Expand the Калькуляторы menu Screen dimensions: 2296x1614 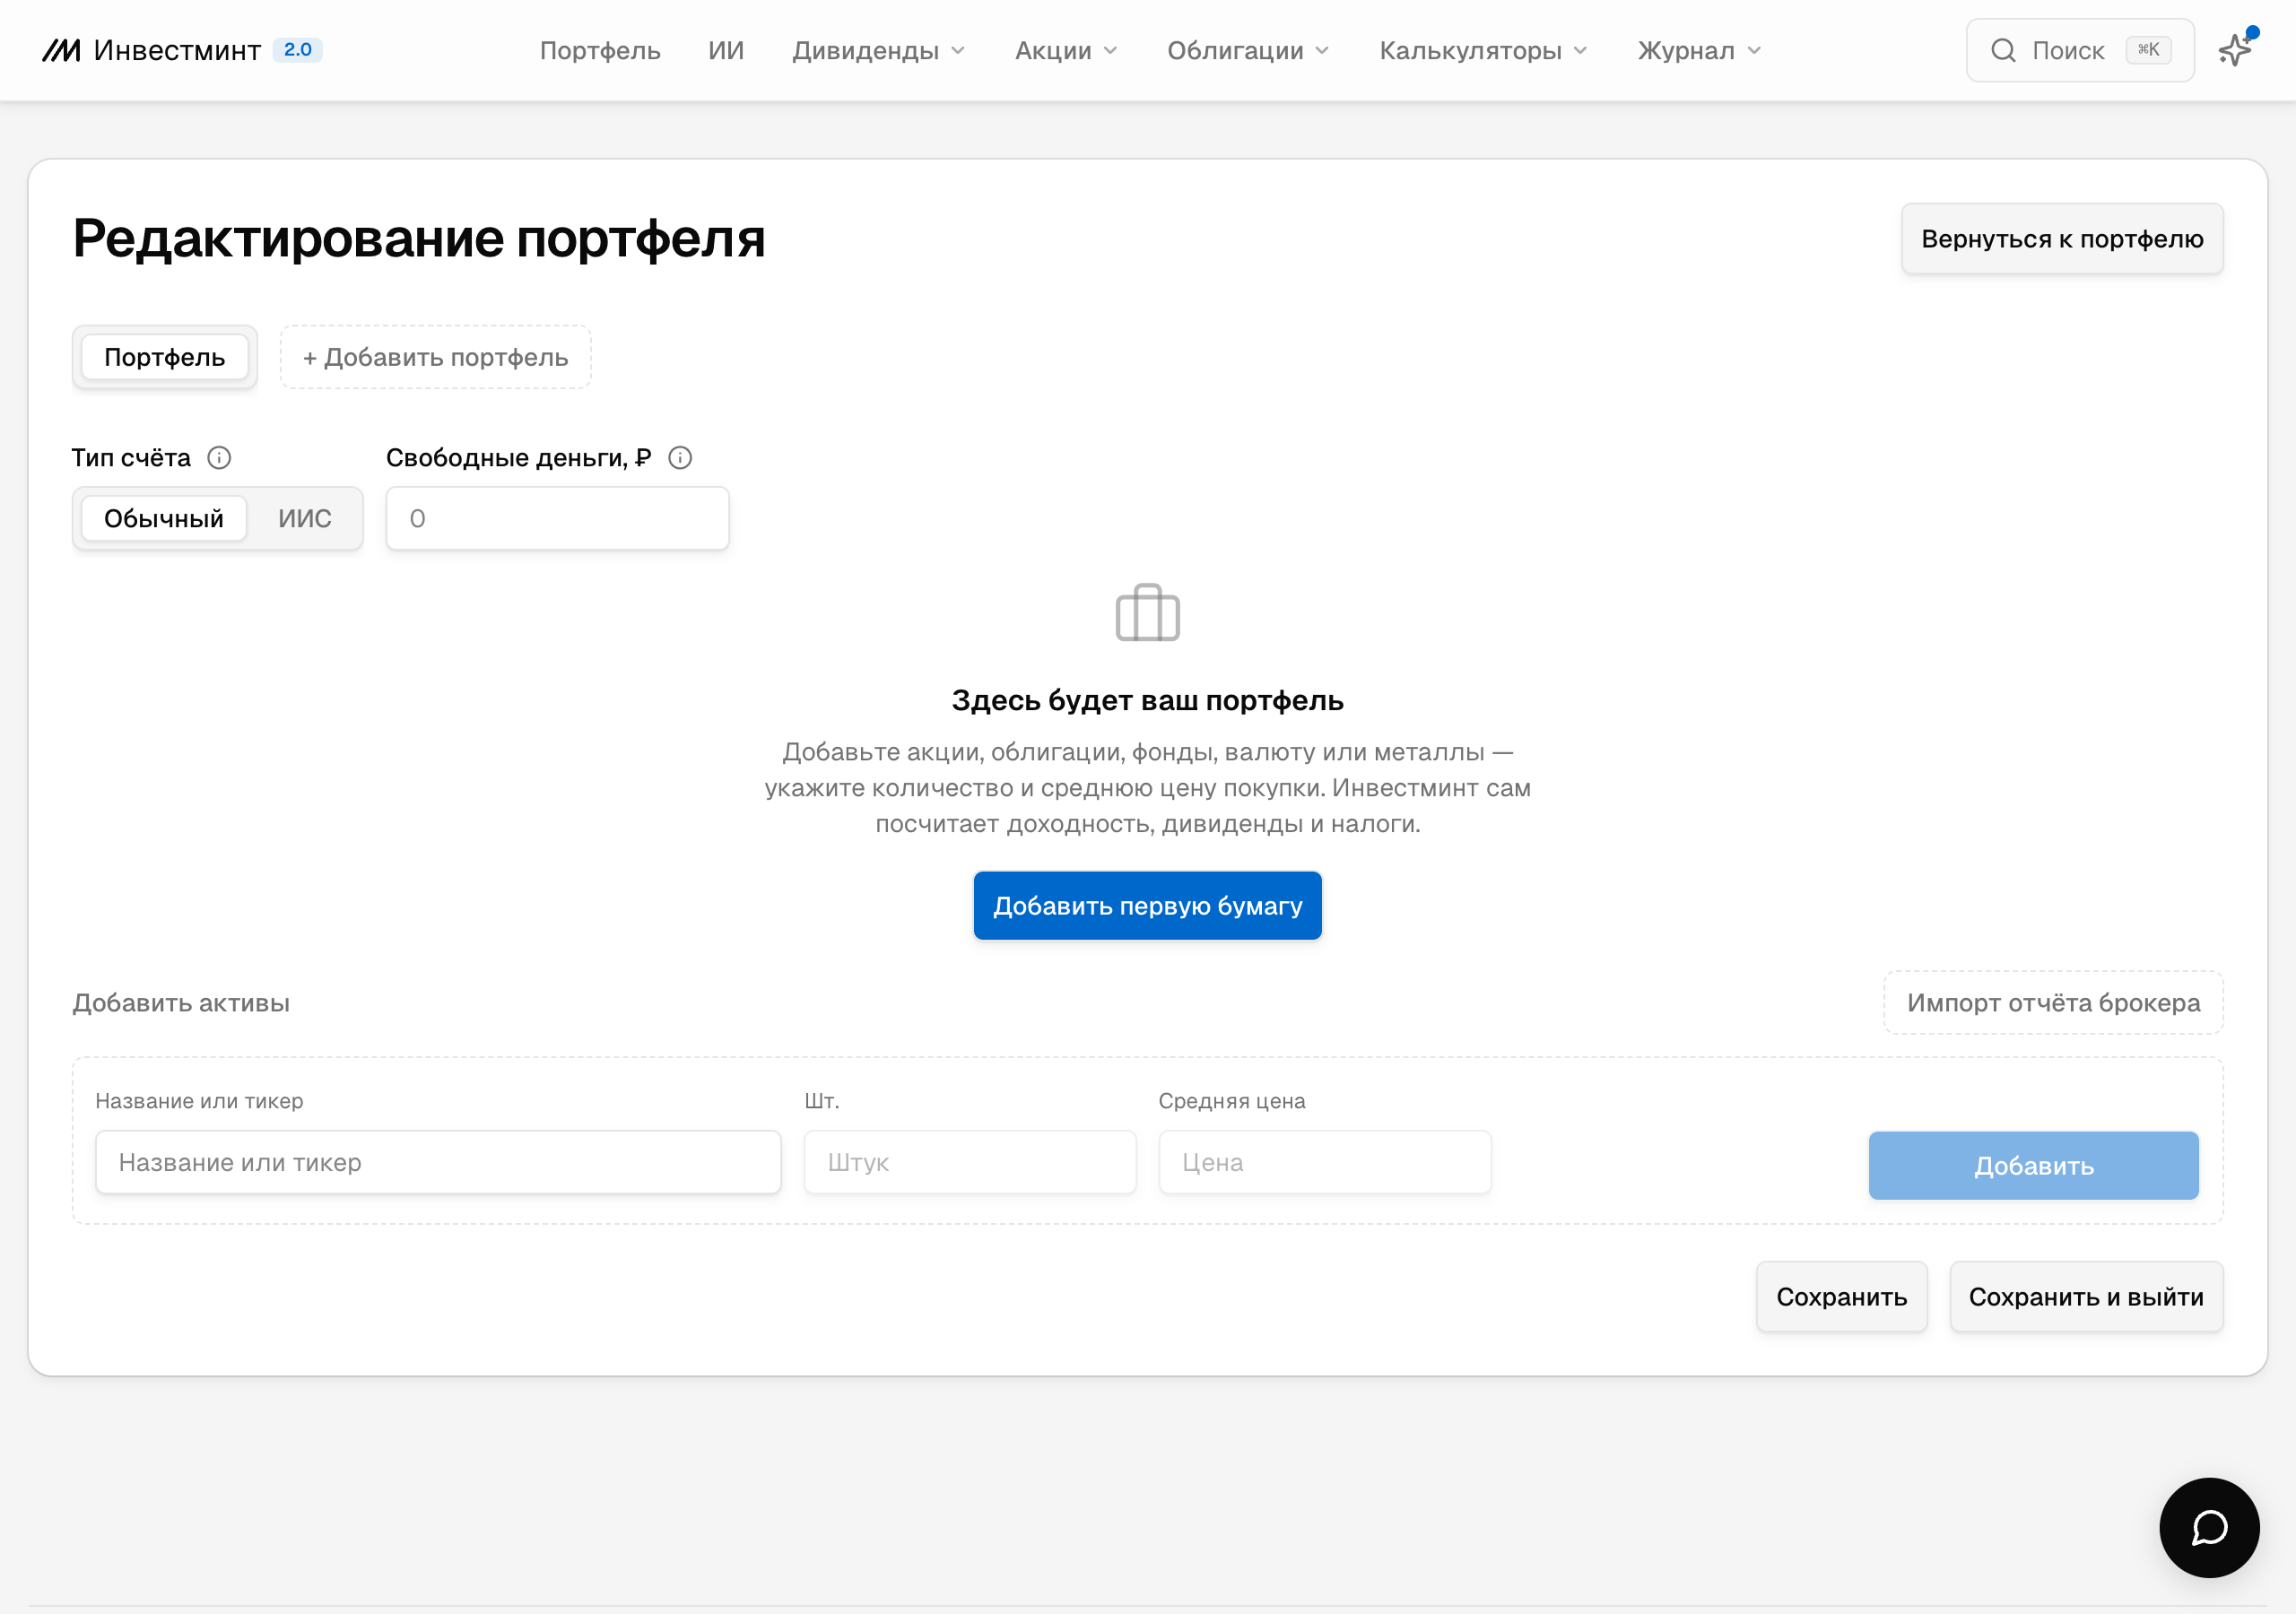point(1483,50)
